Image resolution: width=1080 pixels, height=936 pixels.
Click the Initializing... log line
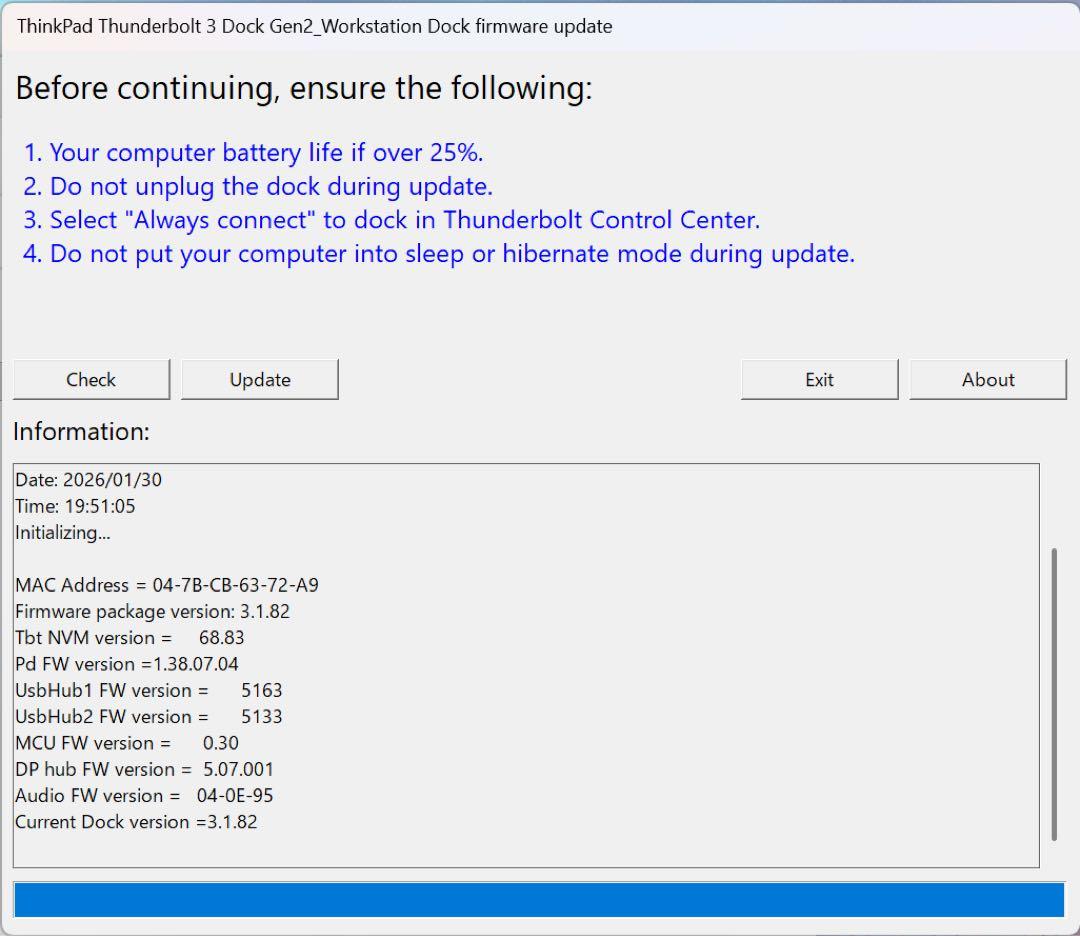pyautogui.click(x=63, y=533)
